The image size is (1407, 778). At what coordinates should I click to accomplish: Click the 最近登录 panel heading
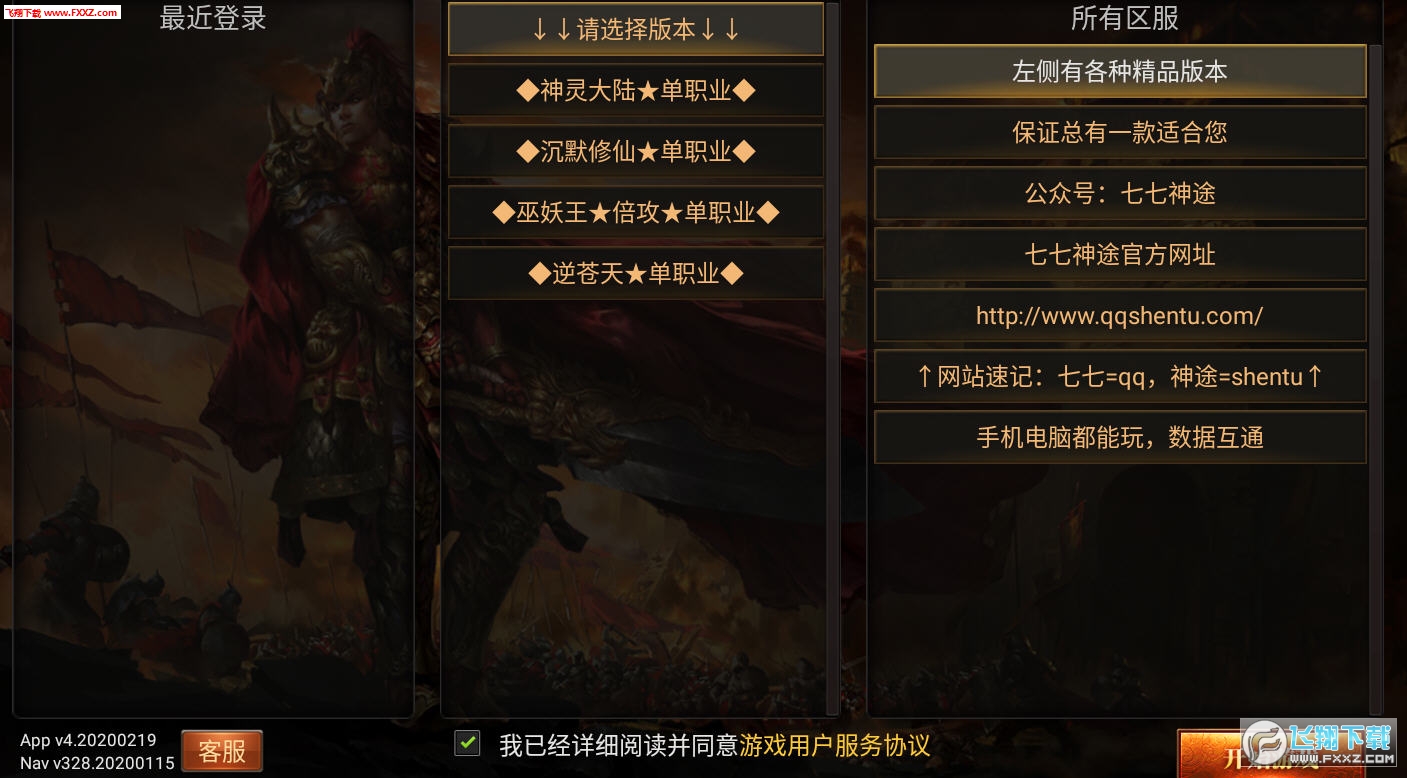pyautogui.click(x=213, y=17)
